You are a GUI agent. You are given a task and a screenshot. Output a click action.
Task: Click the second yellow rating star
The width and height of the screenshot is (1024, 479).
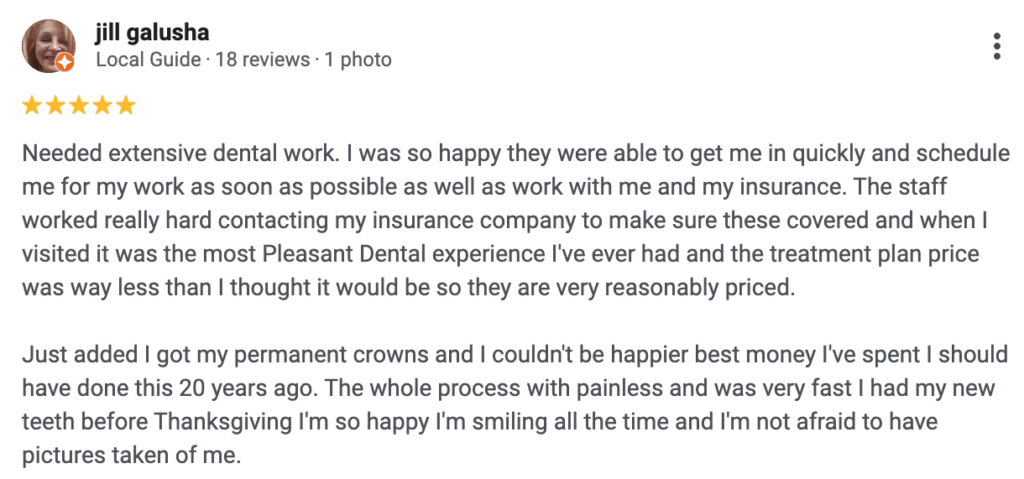coord(54,105)
